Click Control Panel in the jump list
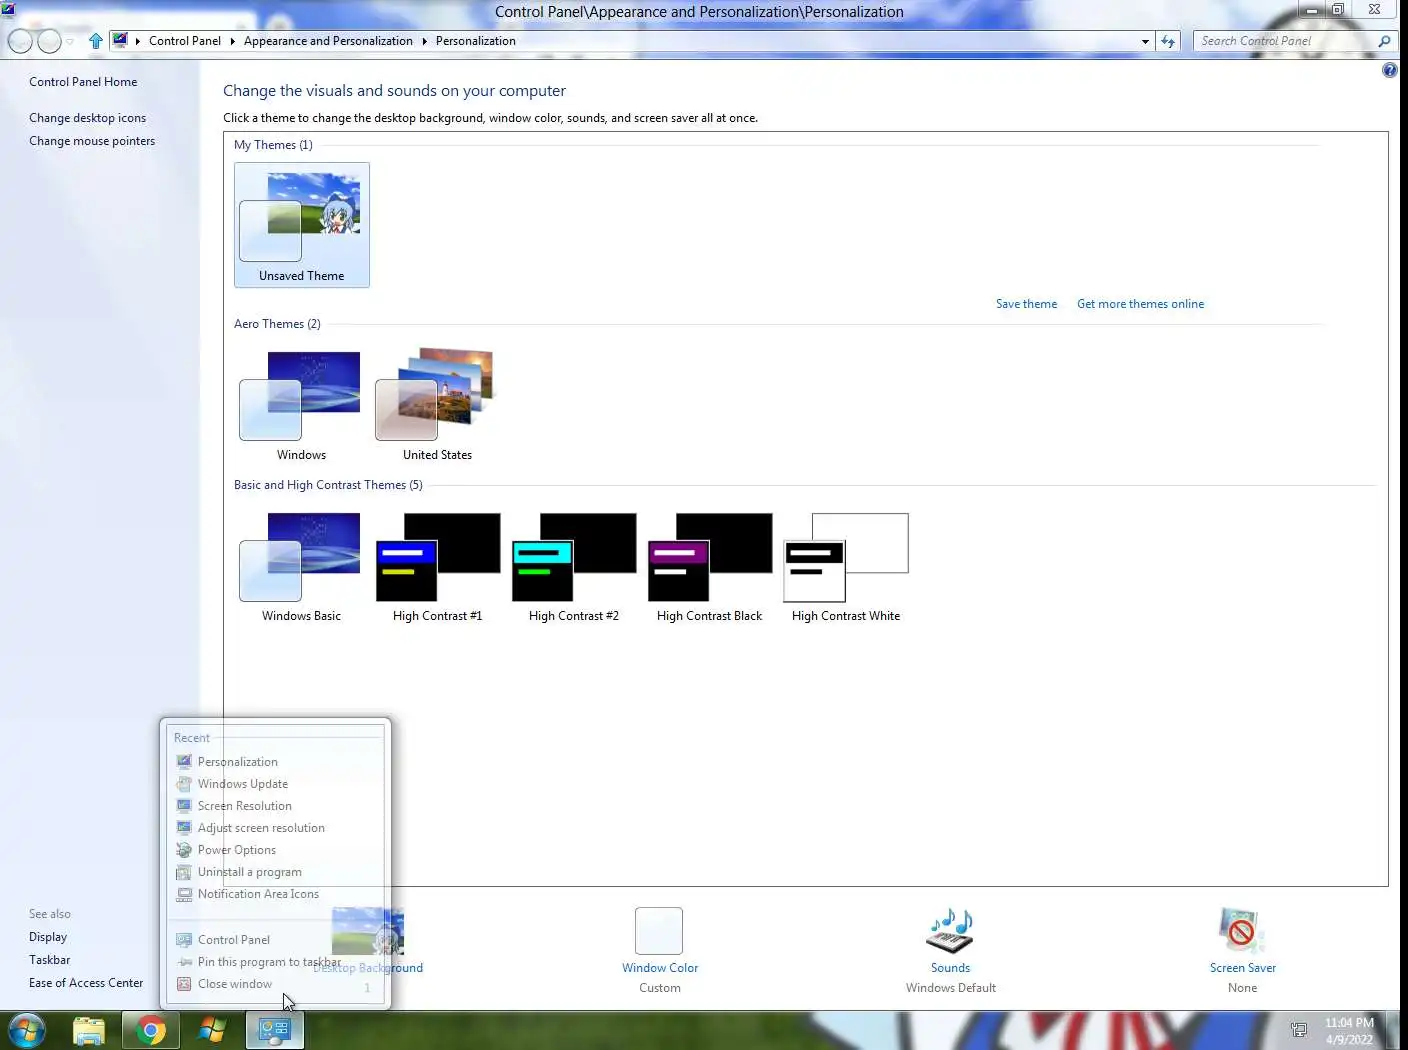The width and height of the screenshot is (1408, 1050). pos(276,940)
